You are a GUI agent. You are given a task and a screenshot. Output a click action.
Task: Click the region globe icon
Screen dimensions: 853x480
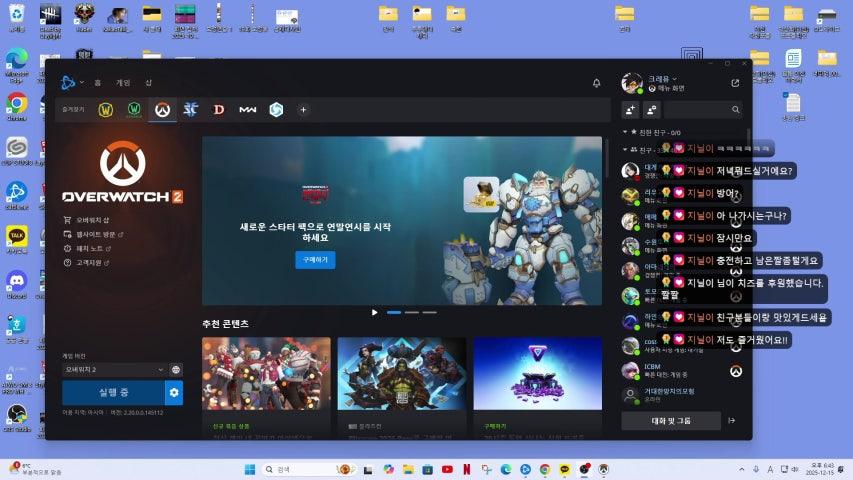click(x=176, y=369)
